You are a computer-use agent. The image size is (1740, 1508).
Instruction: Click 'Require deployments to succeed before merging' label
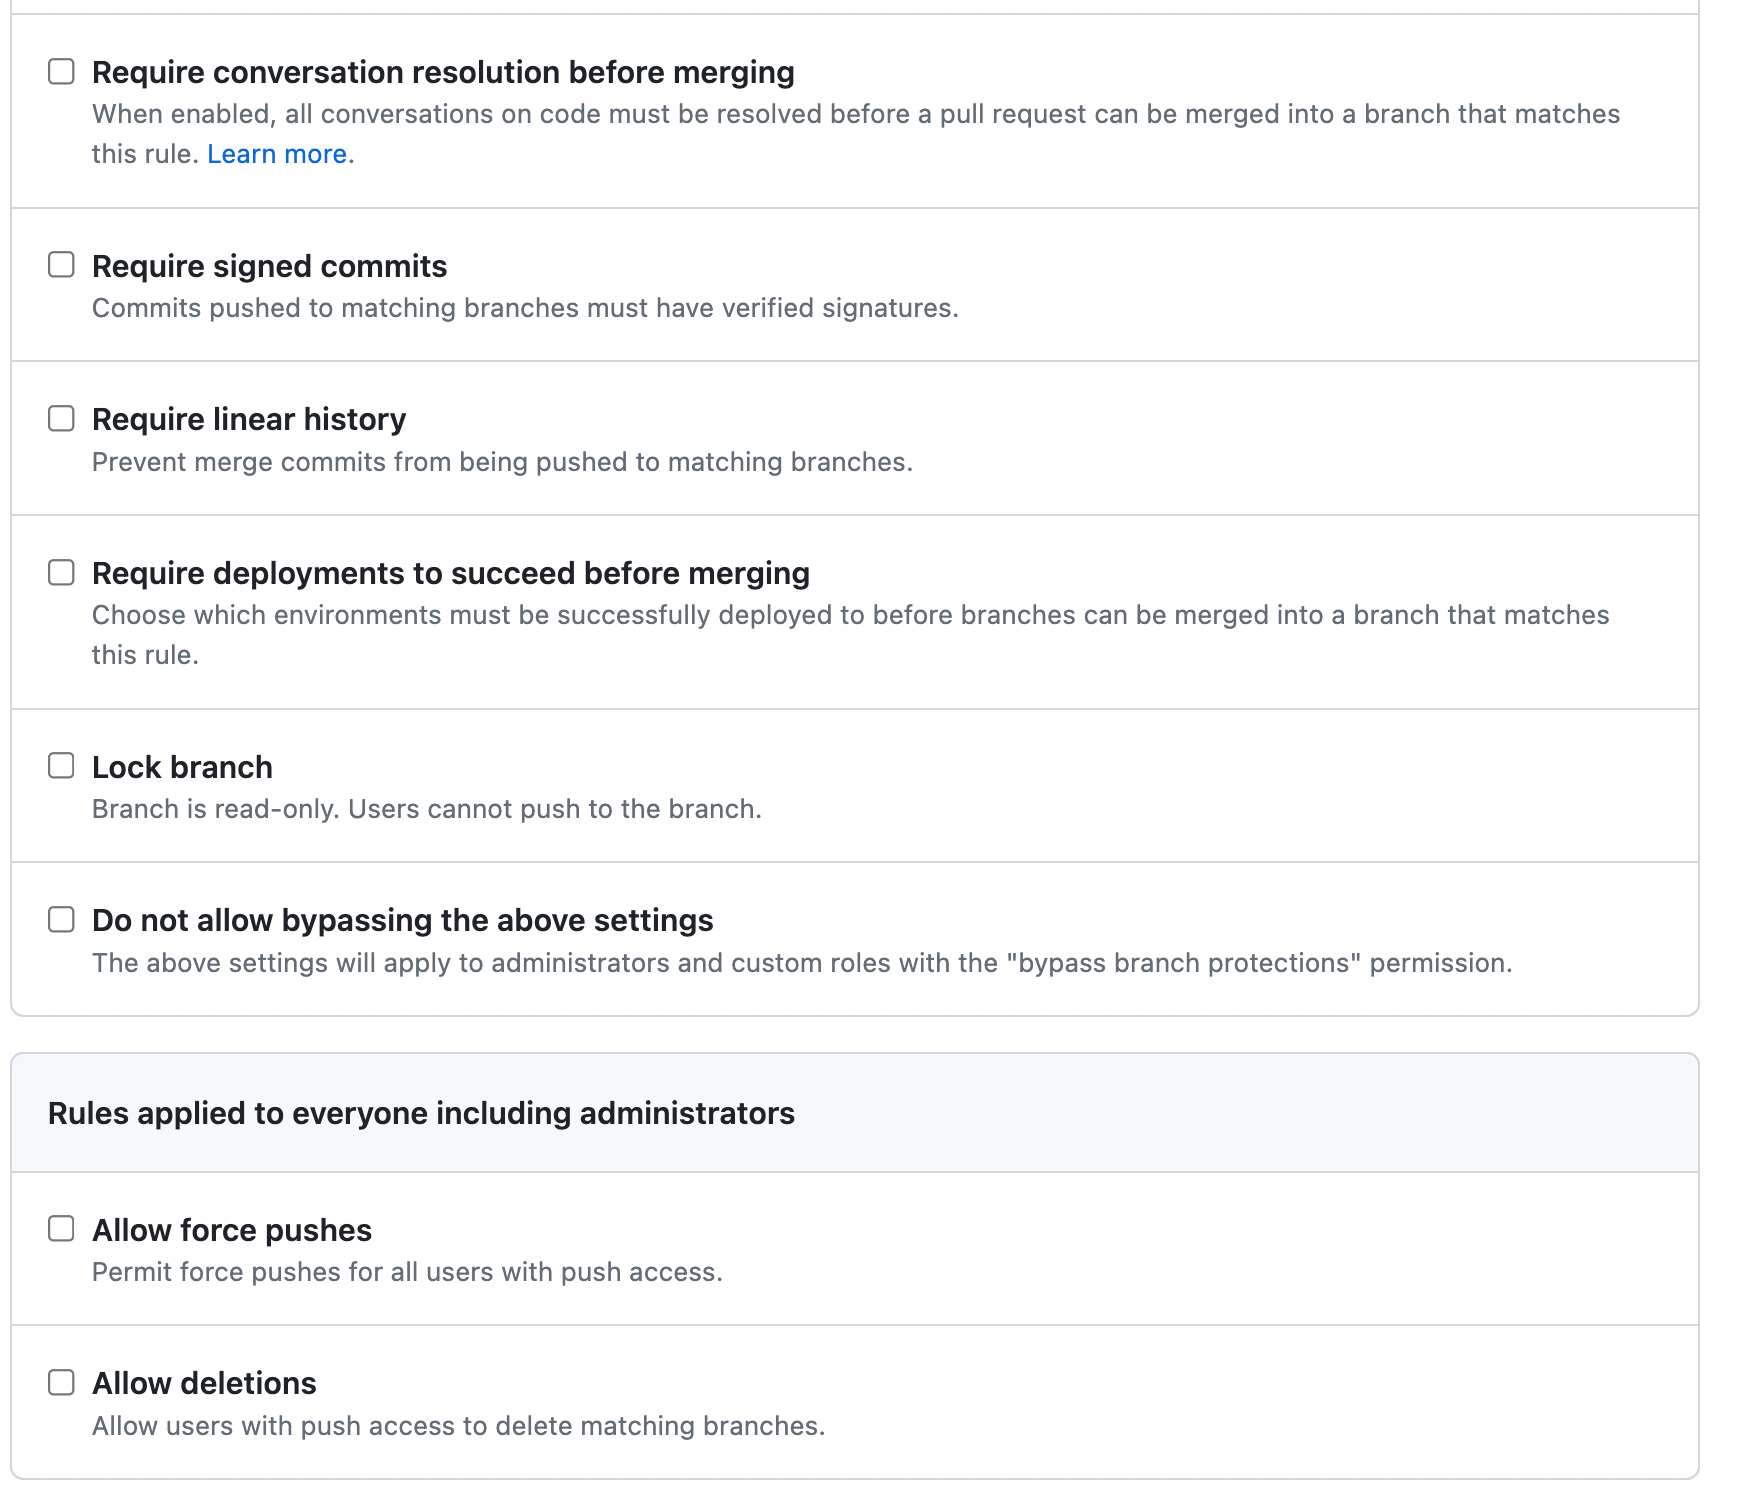[x=451, y=573]
